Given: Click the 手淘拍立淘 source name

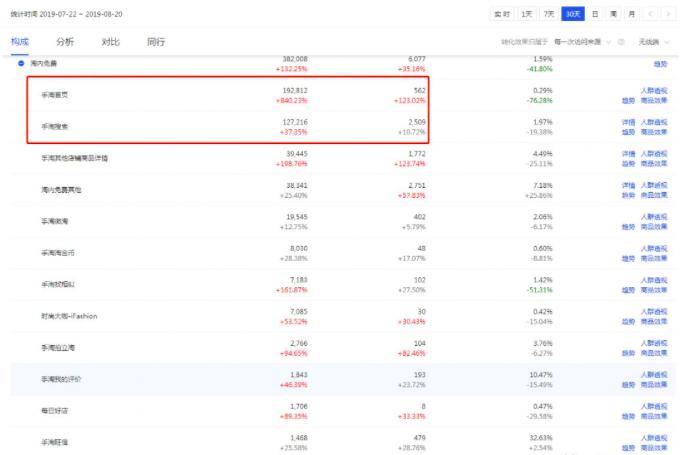Looking at the screenshot, I should pyautogui.click(x=58, y=348).
